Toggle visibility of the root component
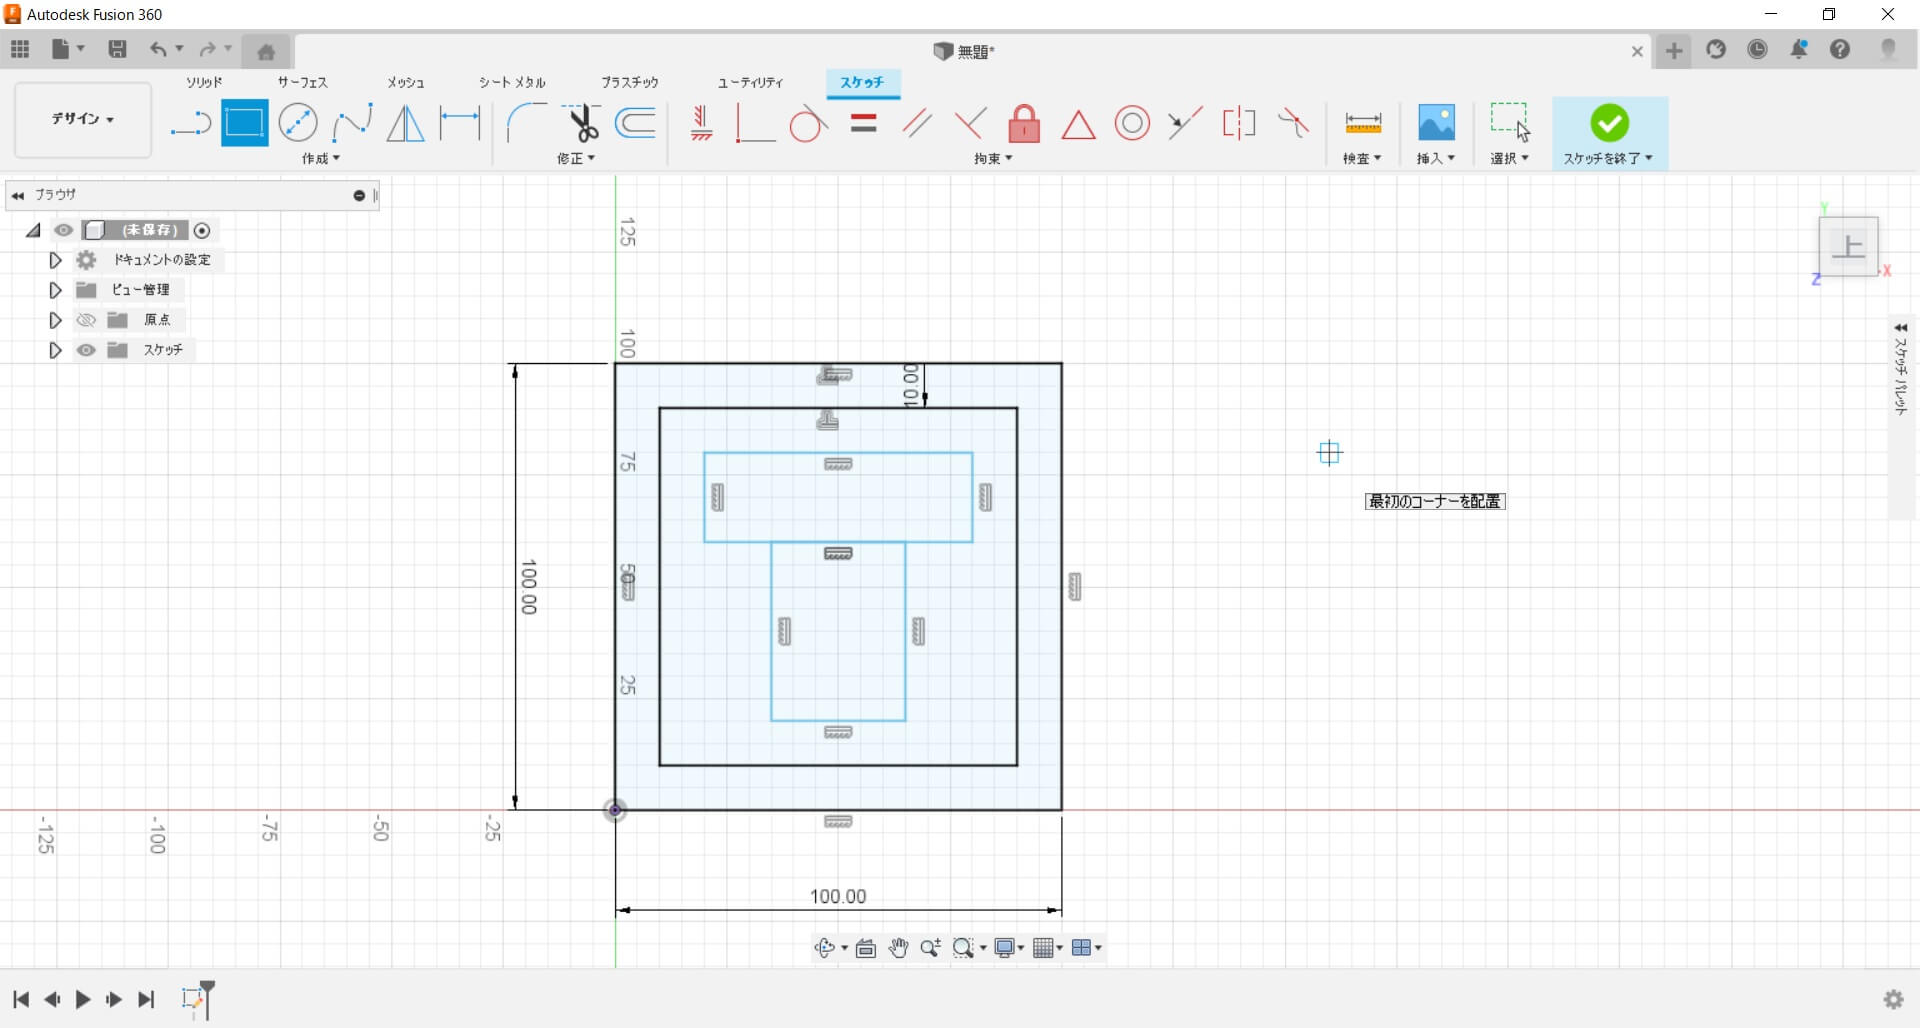The image size is (1920, 1028). (64, 230)
